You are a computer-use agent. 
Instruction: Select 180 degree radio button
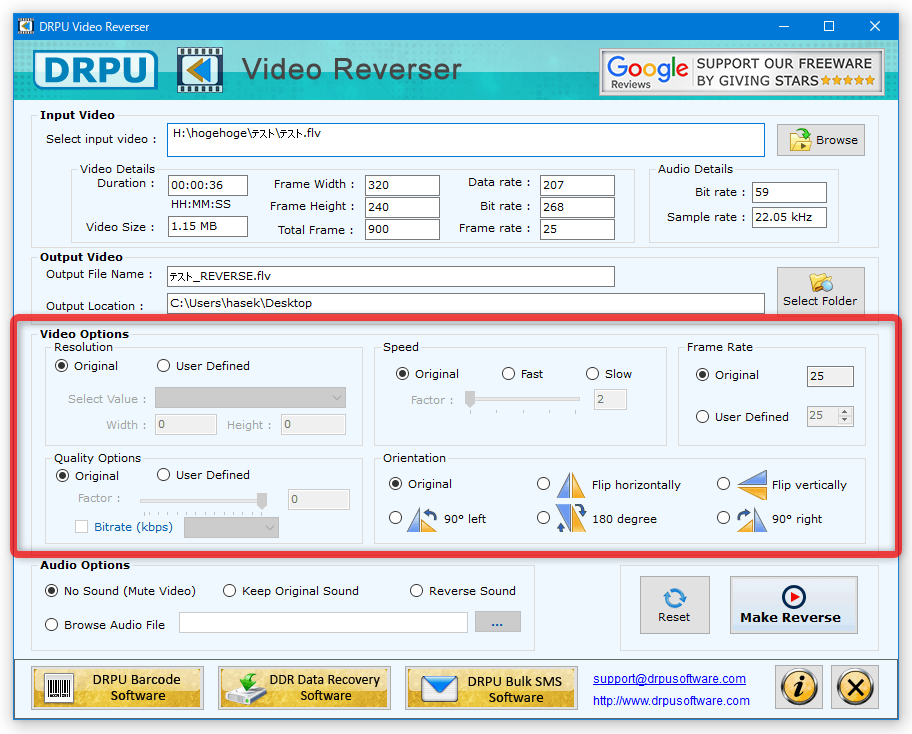click(x=543, y=518)
